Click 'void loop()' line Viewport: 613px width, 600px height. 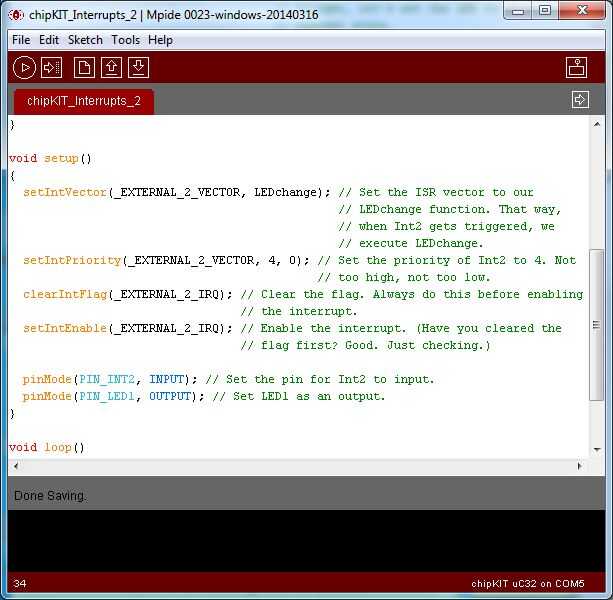click(47, 447)
